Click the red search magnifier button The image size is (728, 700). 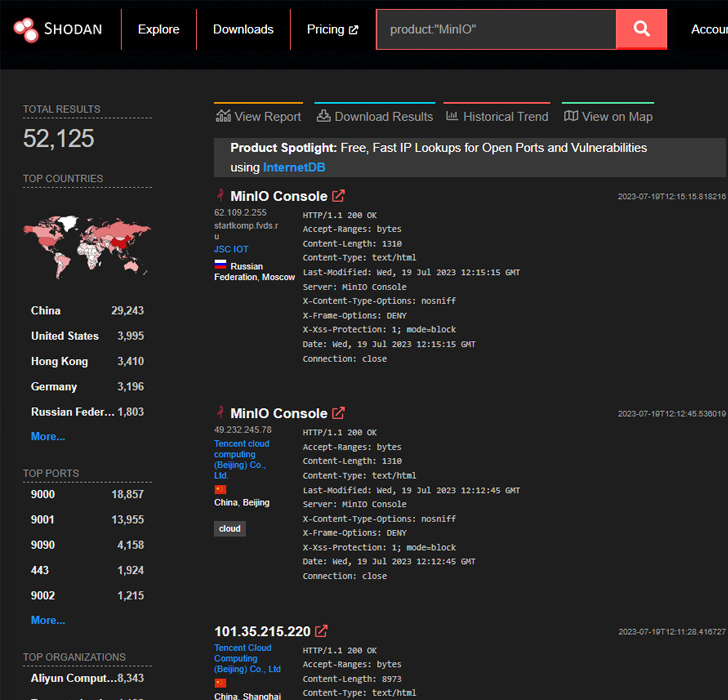click(641, 29)
